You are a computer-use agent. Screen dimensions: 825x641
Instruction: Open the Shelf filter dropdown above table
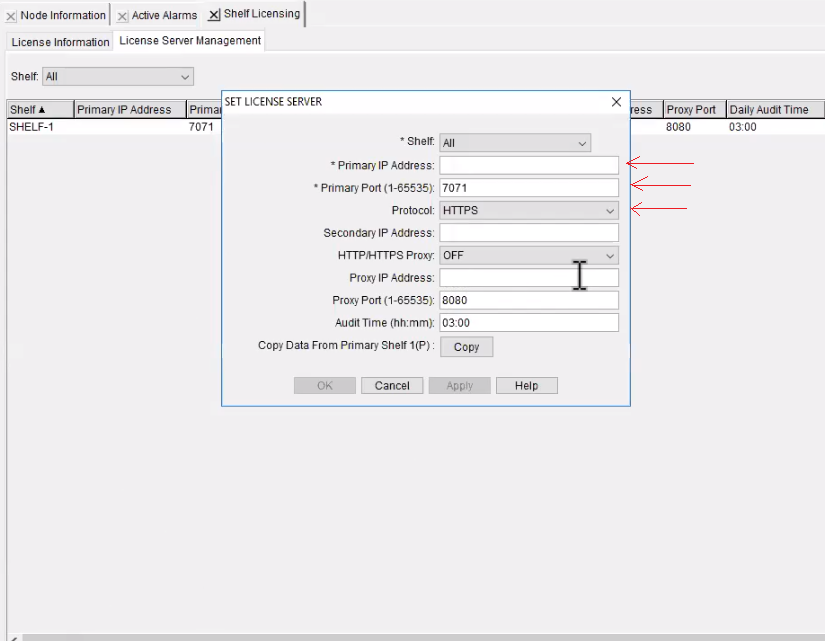pos(118,77)
